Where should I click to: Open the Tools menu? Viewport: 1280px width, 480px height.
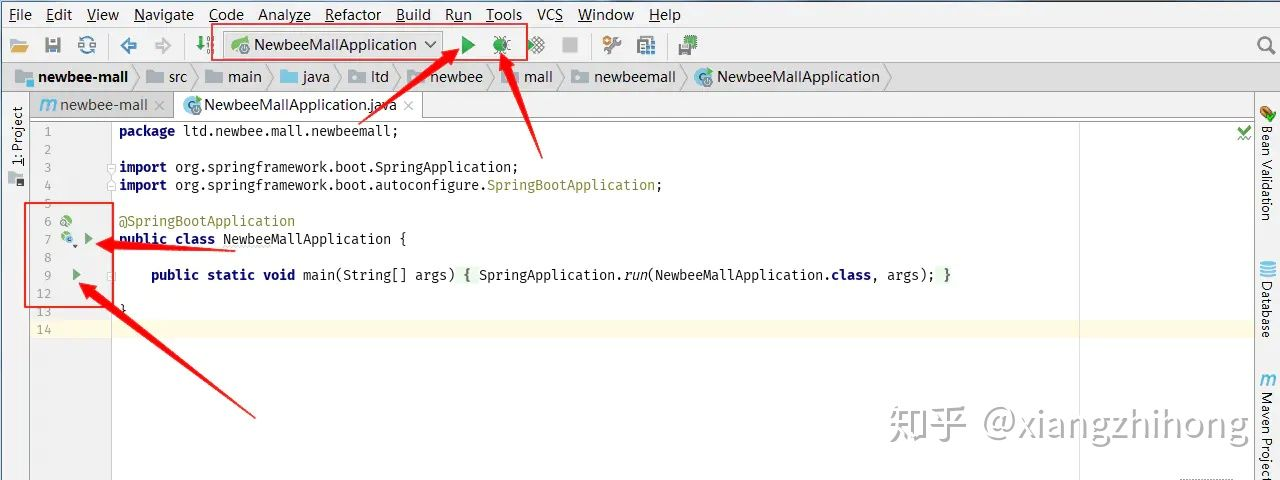tap(504, 15)
